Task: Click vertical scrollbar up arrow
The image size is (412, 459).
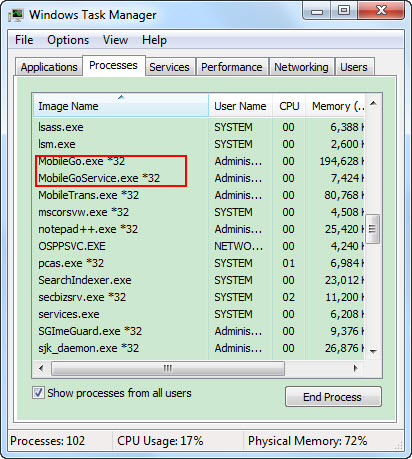Action: tap(373, 103)
